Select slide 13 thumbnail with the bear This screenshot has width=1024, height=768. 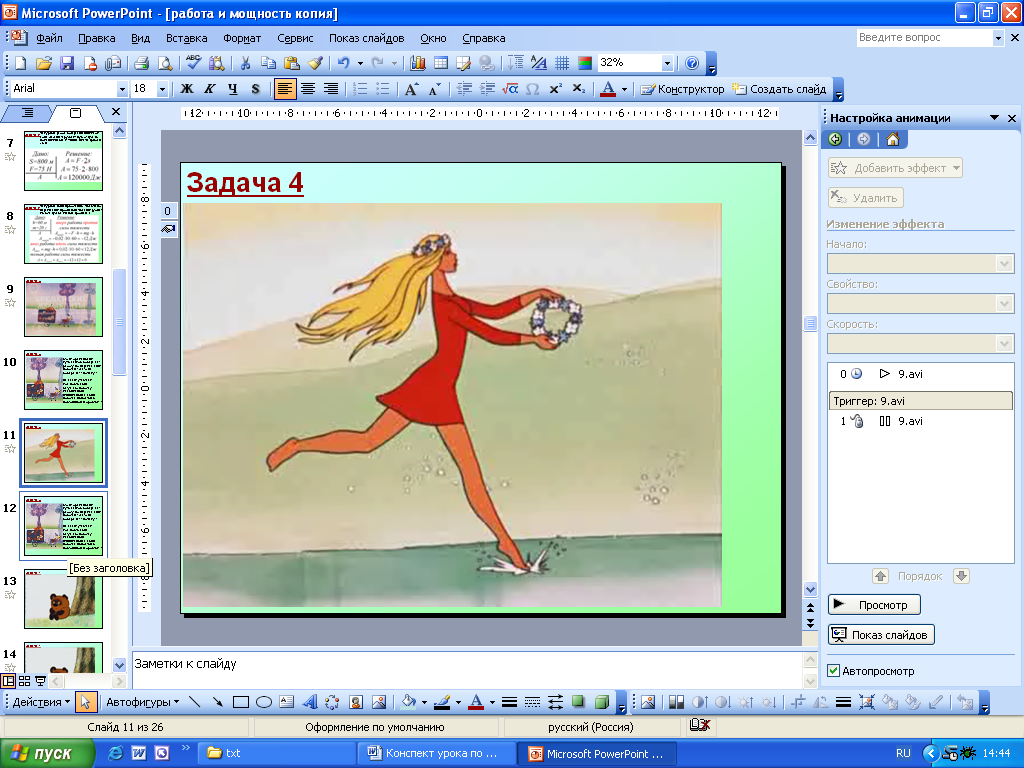[63, 599]
